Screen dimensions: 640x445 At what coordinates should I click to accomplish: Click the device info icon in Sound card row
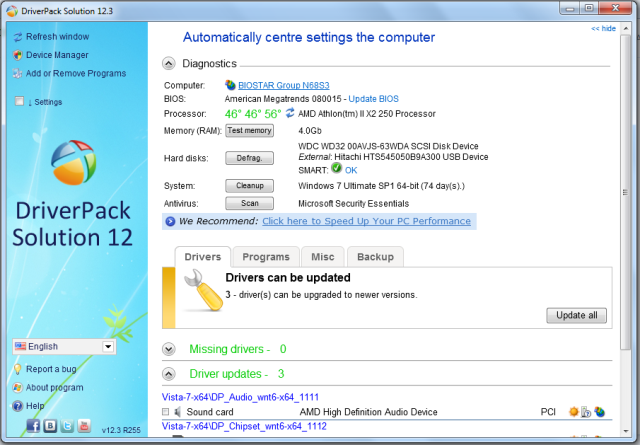[x=586, y=412]
